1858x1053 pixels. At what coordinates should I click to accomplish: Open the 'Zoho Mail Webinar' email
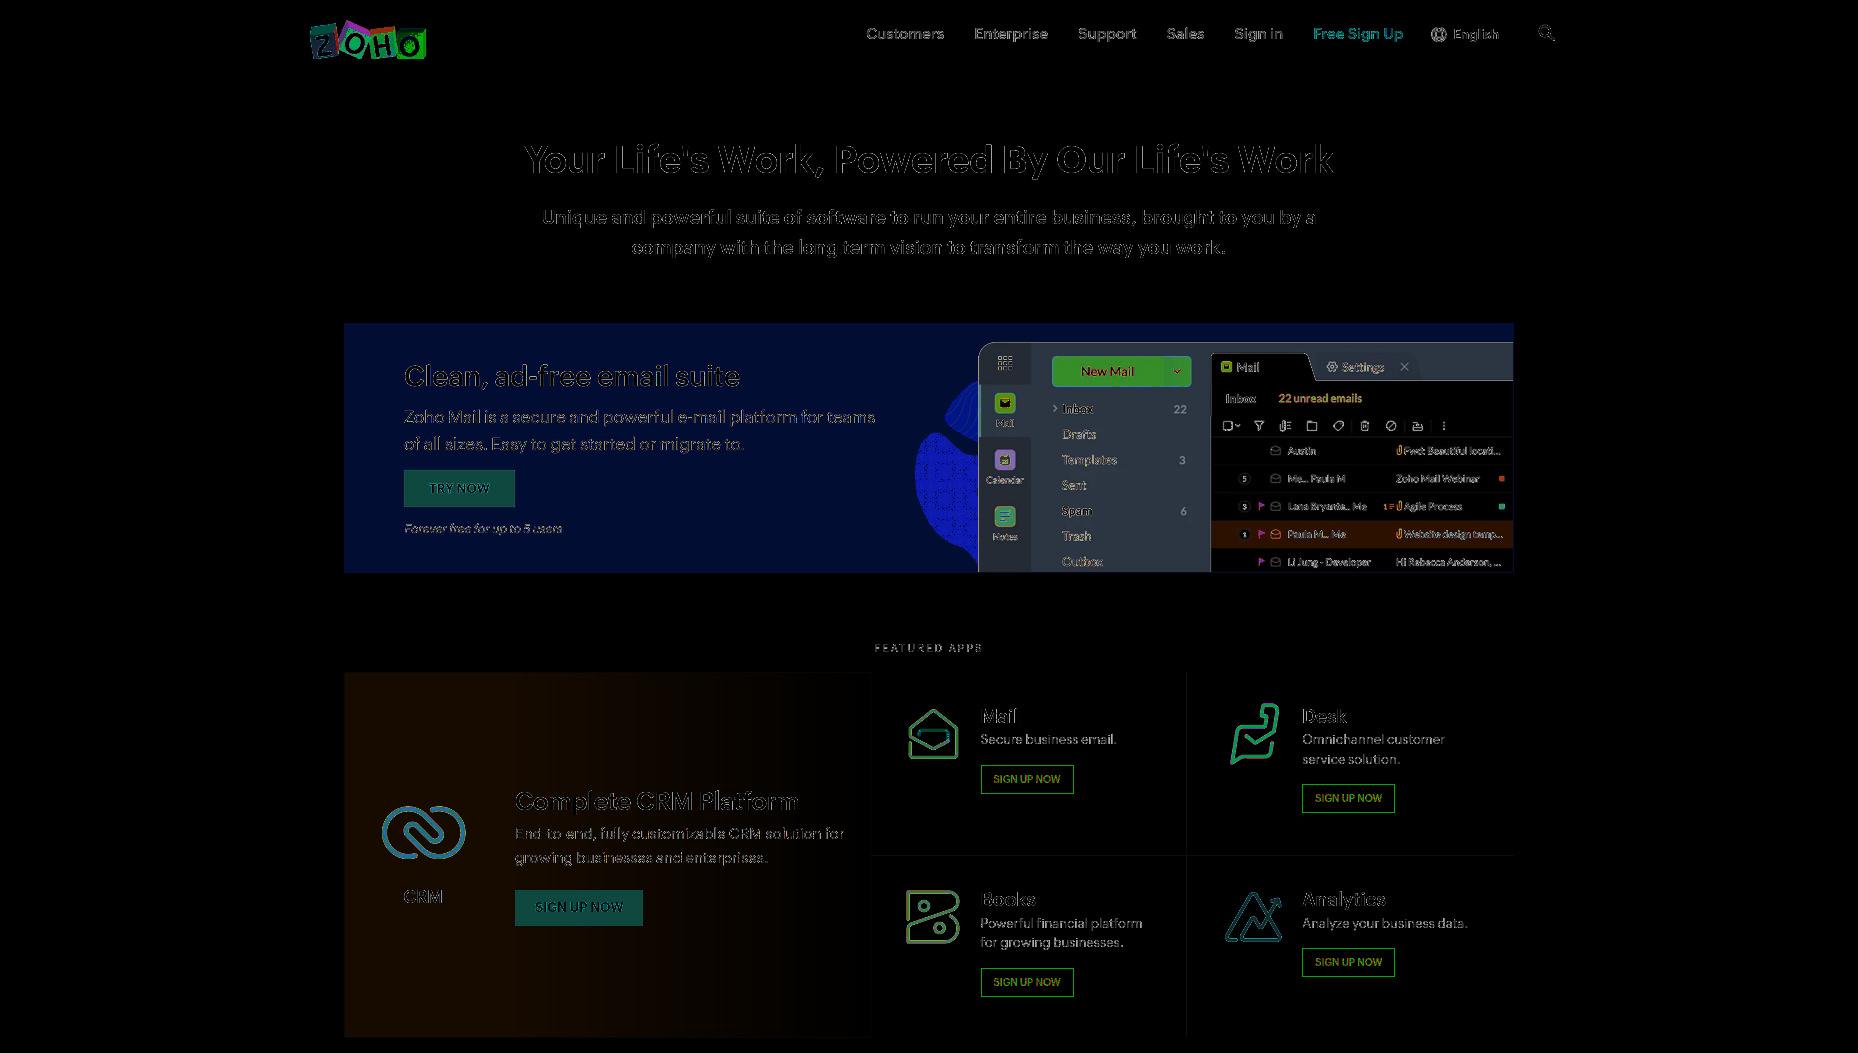[1362, 479]
